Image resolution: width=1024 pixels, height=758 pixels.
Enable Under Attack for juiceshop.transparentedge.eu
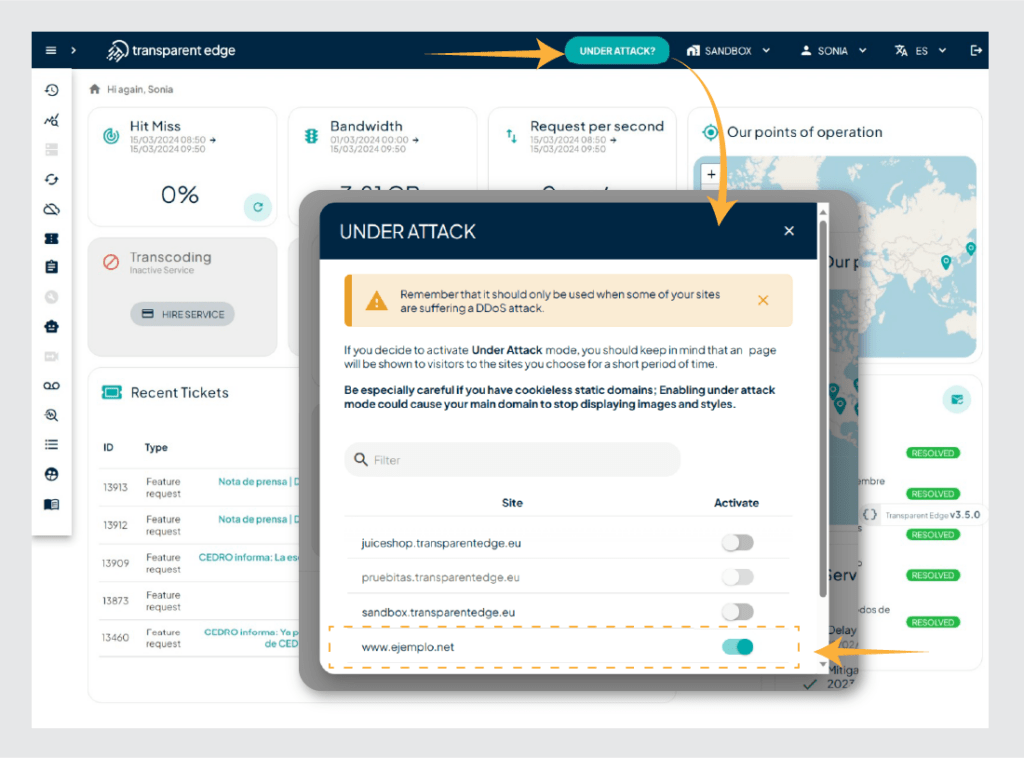(x=738, y=543)
